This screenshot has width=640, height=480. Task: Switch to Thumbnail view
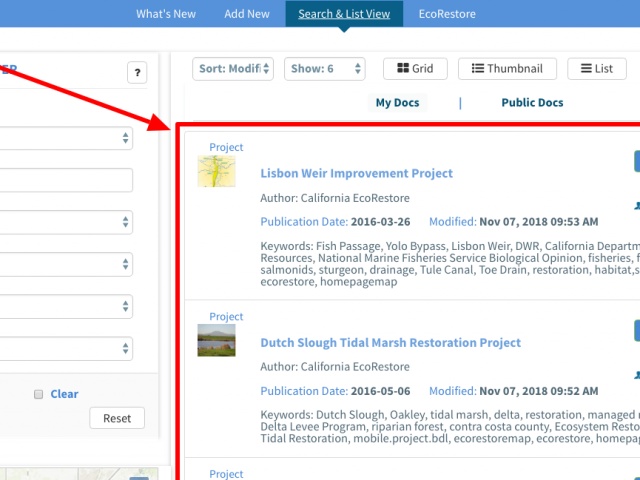tap(507, 69)
